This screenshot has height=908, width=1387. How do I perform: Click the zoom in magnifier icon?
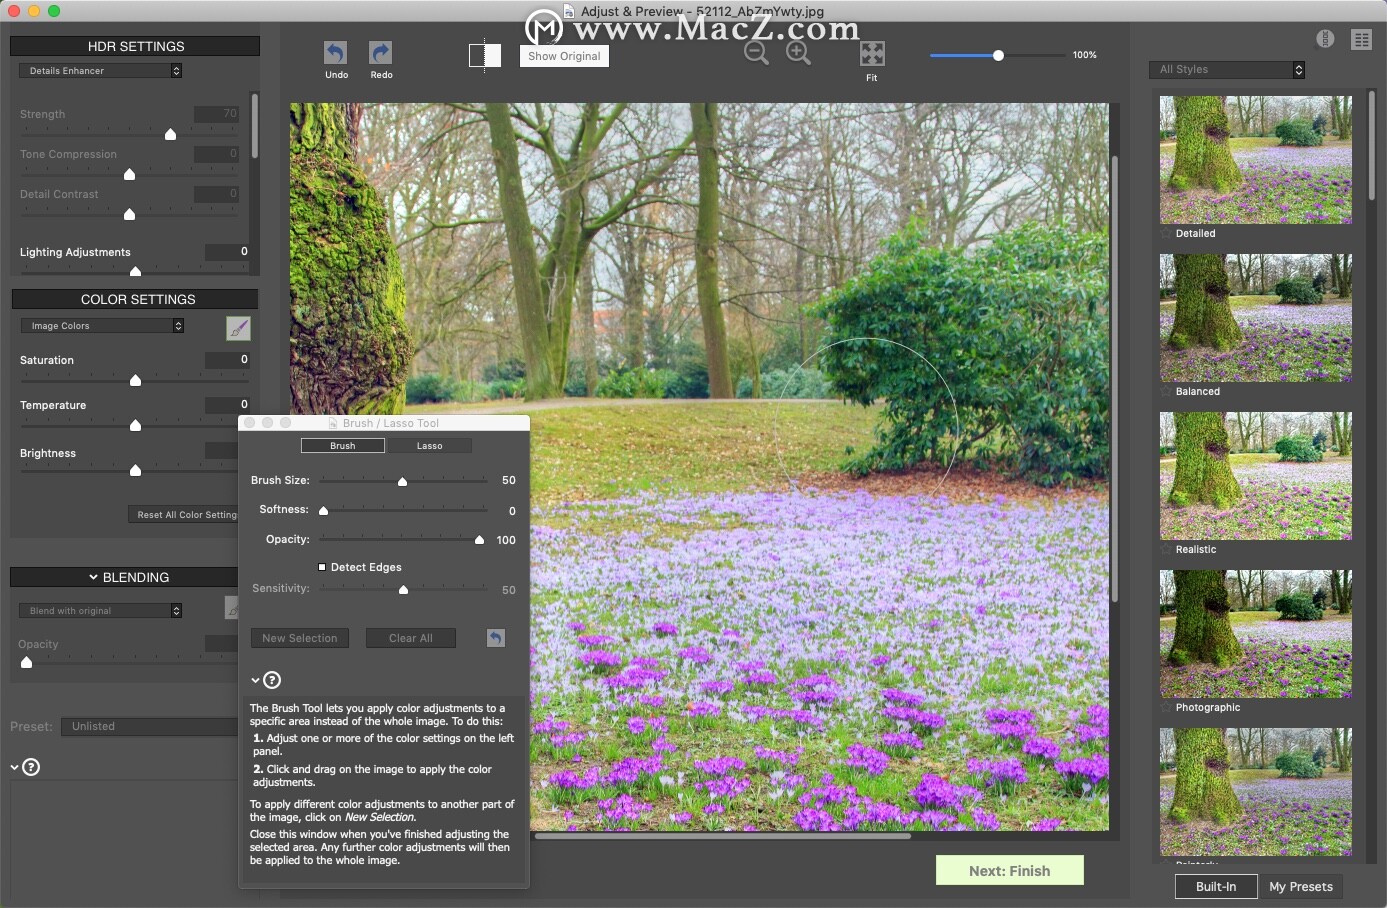798,53
